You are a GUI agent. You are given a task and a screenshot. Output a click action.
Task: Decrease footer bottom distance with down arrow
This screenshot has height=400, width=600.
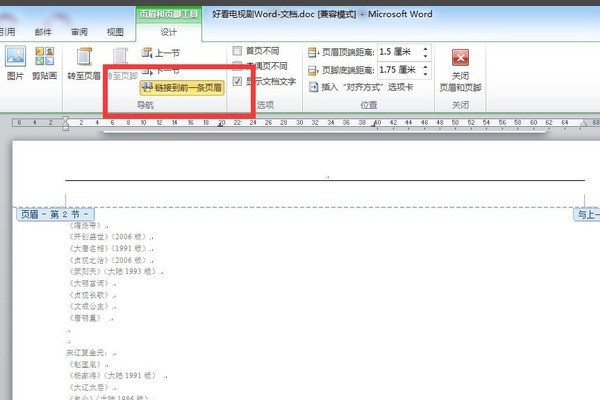pos(426,74)
